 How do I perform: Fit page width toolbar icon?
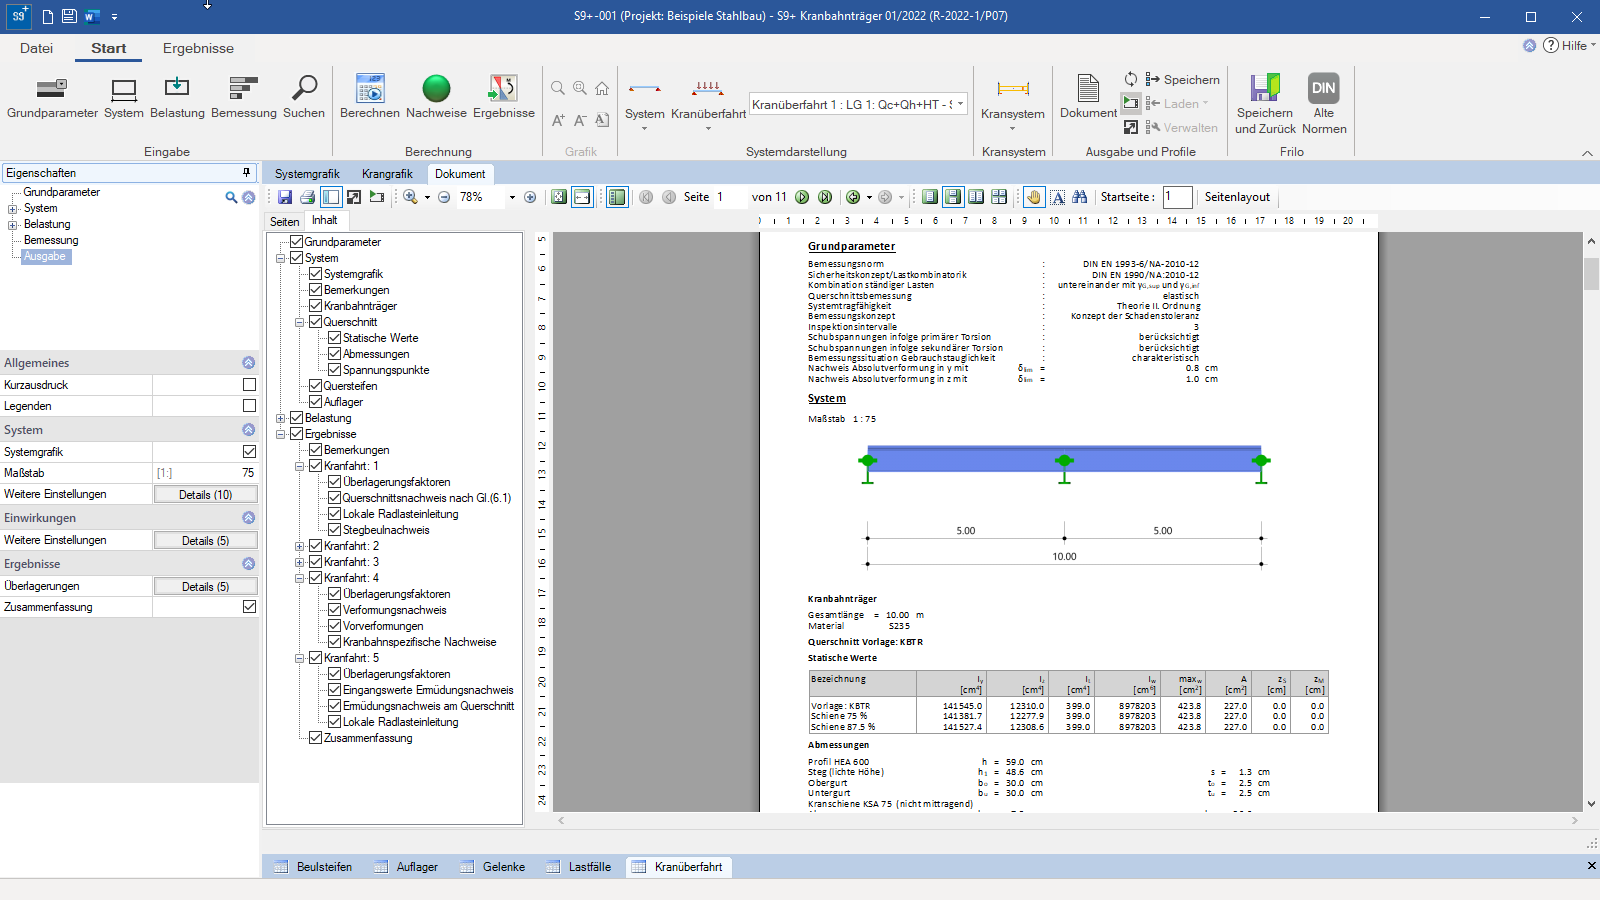point(582,197)
